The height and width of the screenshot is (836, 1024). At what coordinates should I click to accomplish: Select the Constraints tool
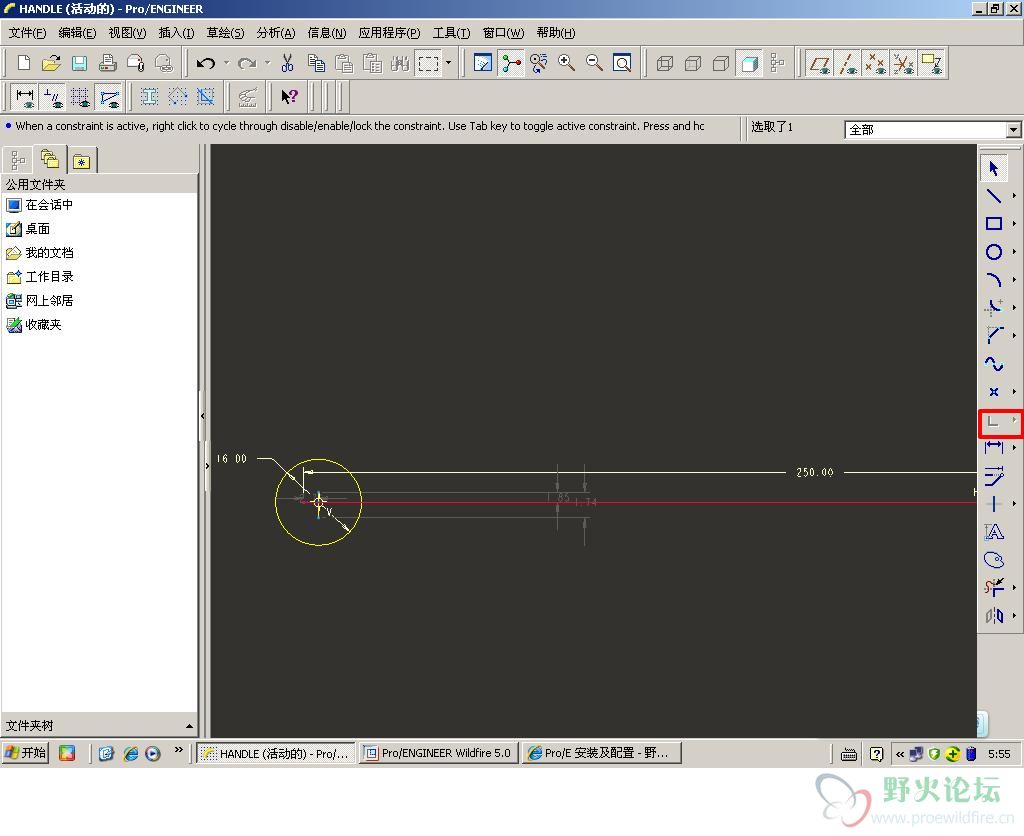tap(994, 504)
